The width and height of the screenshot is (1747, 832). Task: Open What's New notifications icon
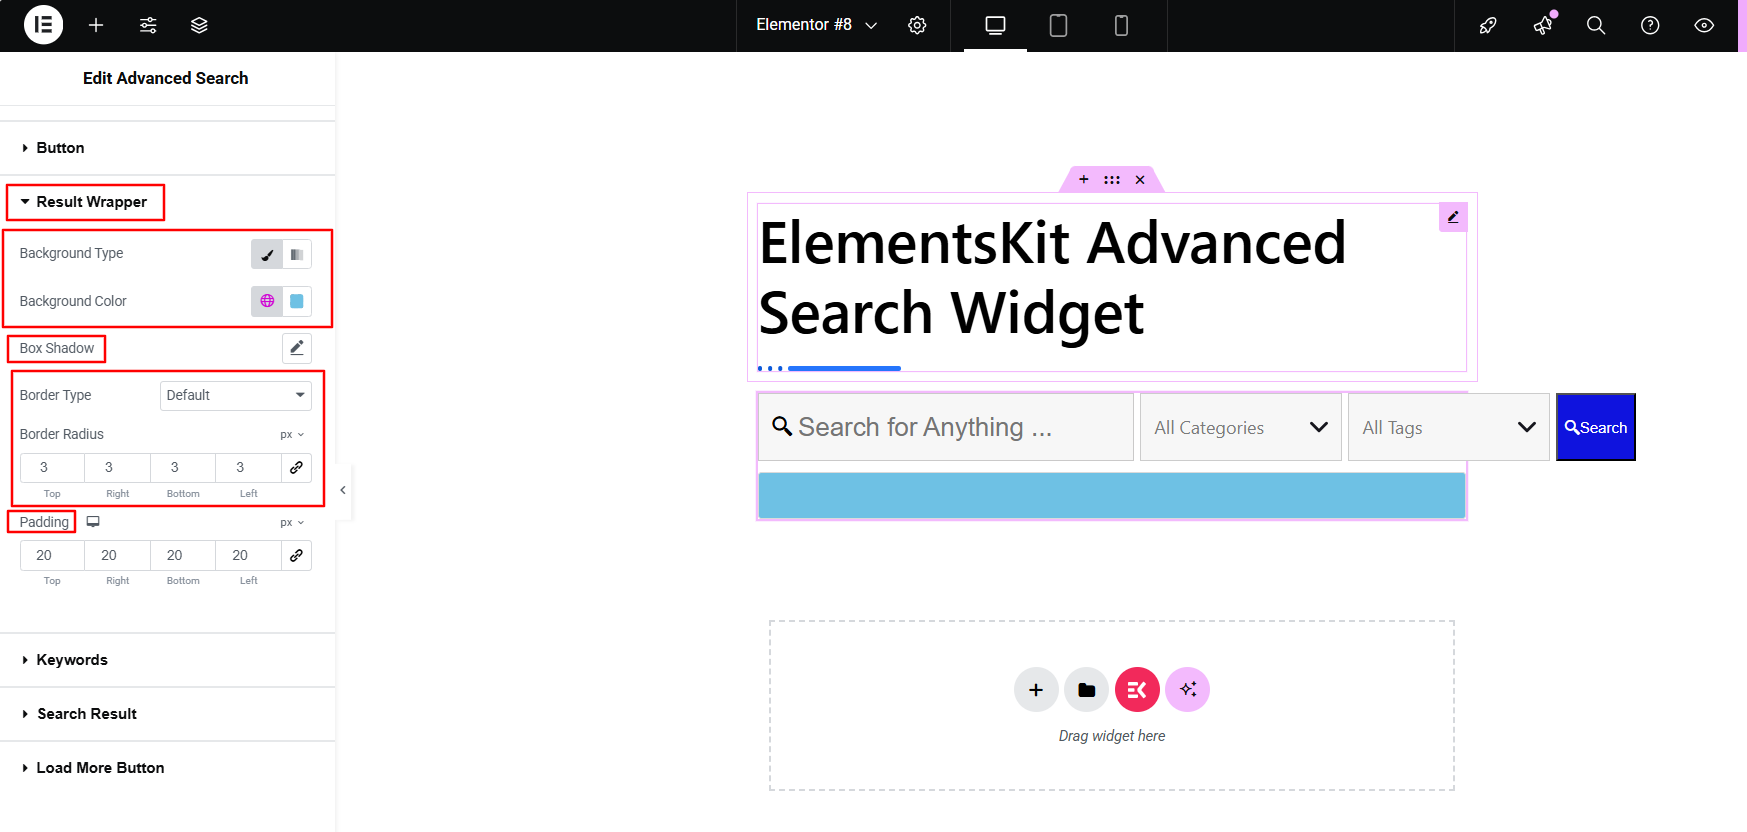point(1543,25)
